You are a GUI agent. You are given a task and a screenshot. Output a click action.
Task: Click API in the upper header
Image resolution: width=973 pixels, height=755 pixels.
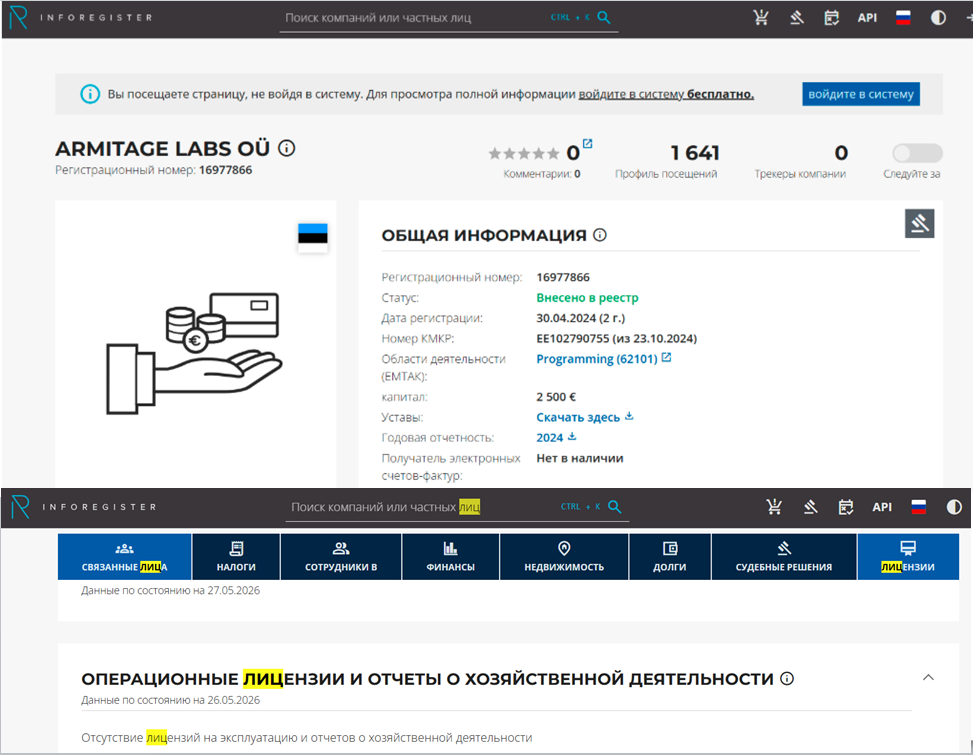[867, 18]
